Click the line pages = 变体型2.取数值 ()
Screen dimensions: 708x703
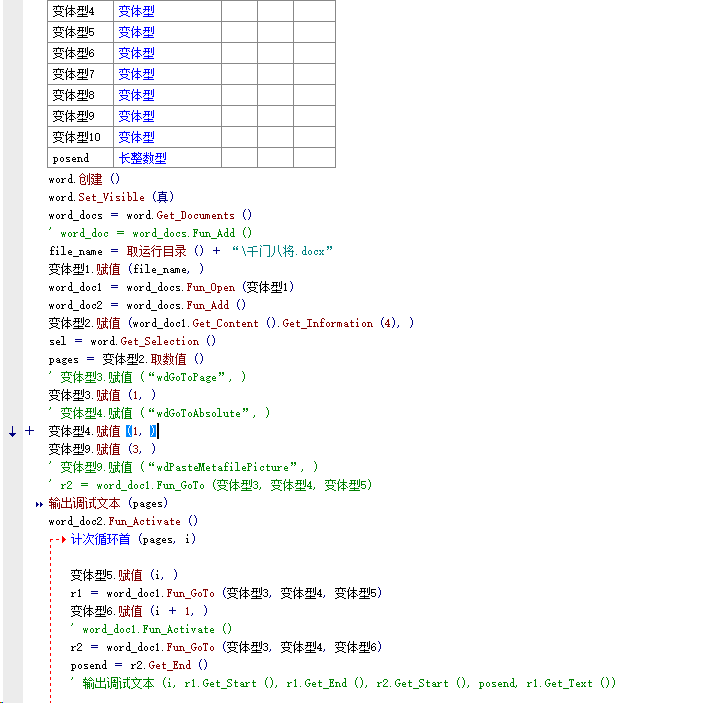(x=126, y=359)
